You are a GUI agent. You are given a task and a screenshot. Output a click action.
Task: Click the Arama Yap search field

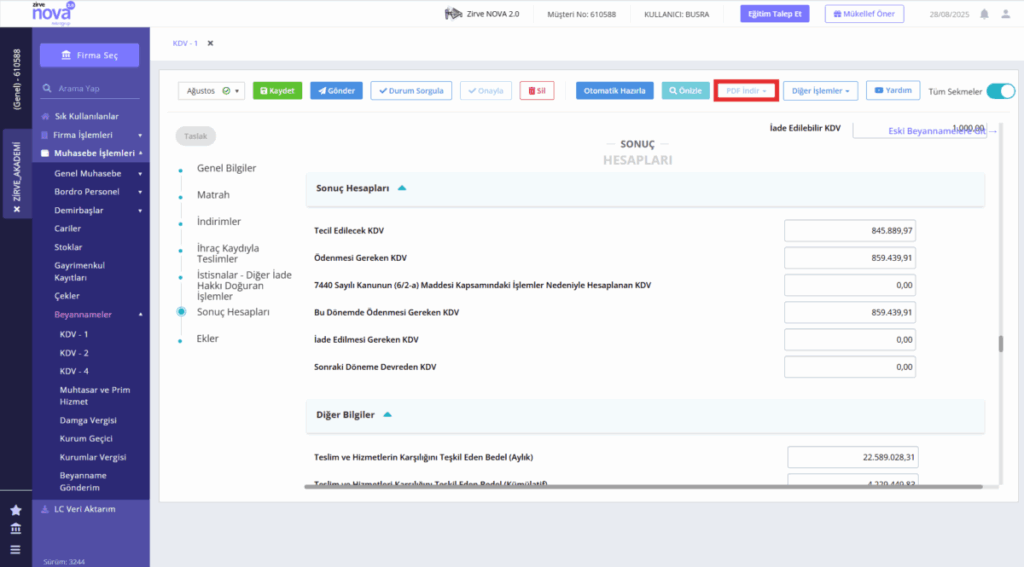(90, 88)
